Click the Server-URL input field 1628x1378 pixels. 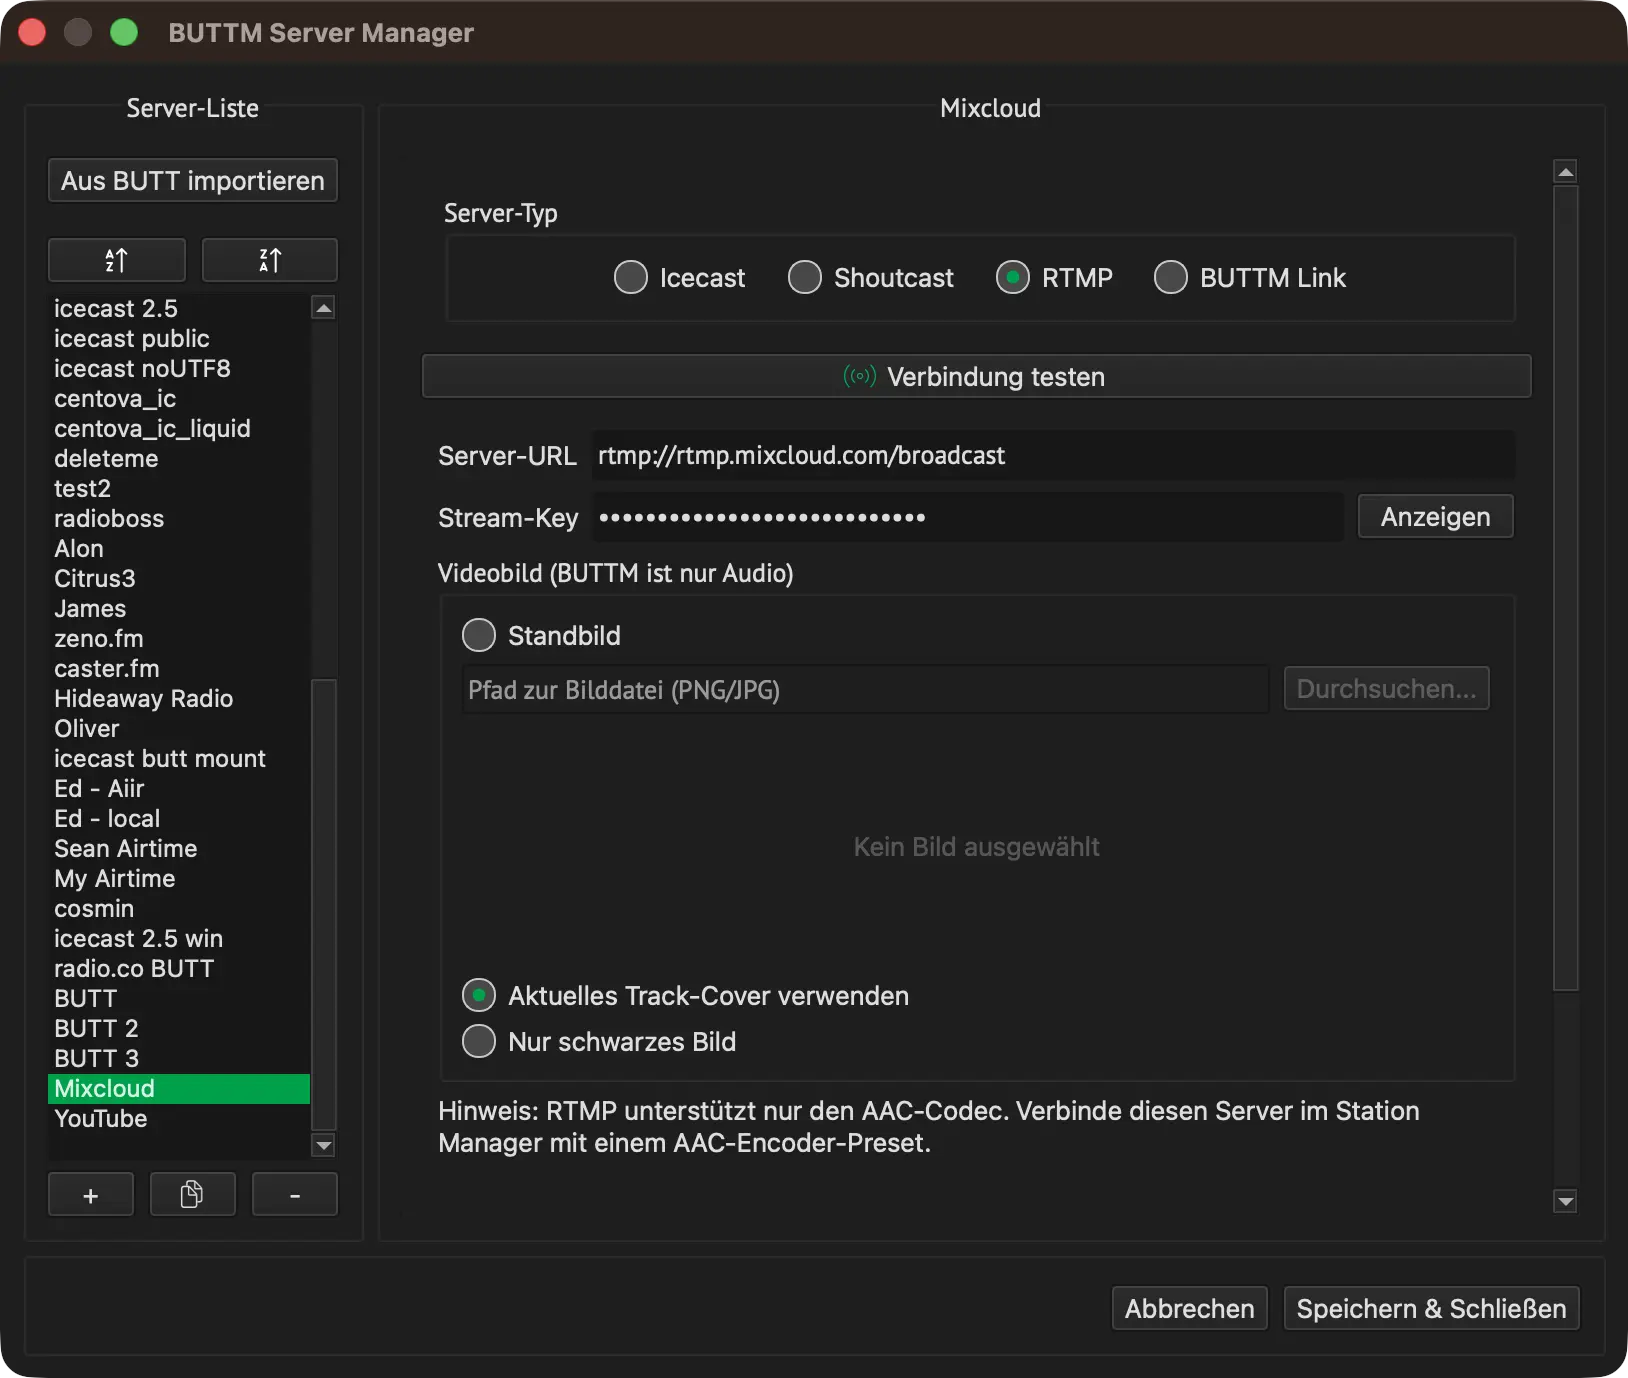coord(1053,455)
